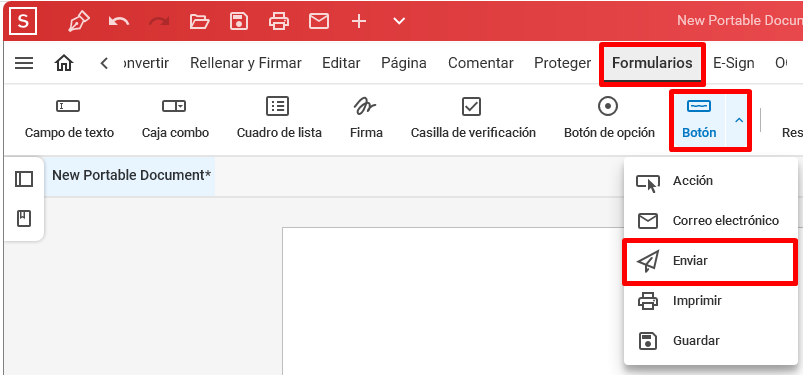Viewport: 803px width, 375px height.
Task: Open the bookmarks panel icon
Action: pos(24,219)
